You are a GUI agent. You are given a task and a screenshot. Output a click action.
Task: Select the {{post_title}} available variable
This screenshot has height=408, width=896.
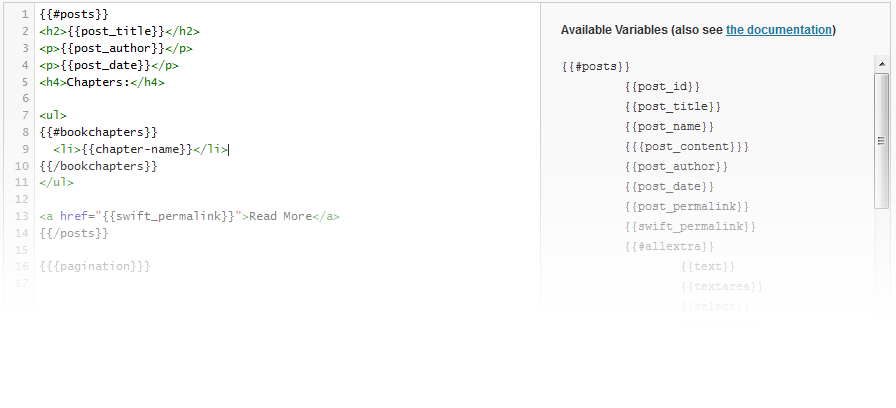(673, 107)
